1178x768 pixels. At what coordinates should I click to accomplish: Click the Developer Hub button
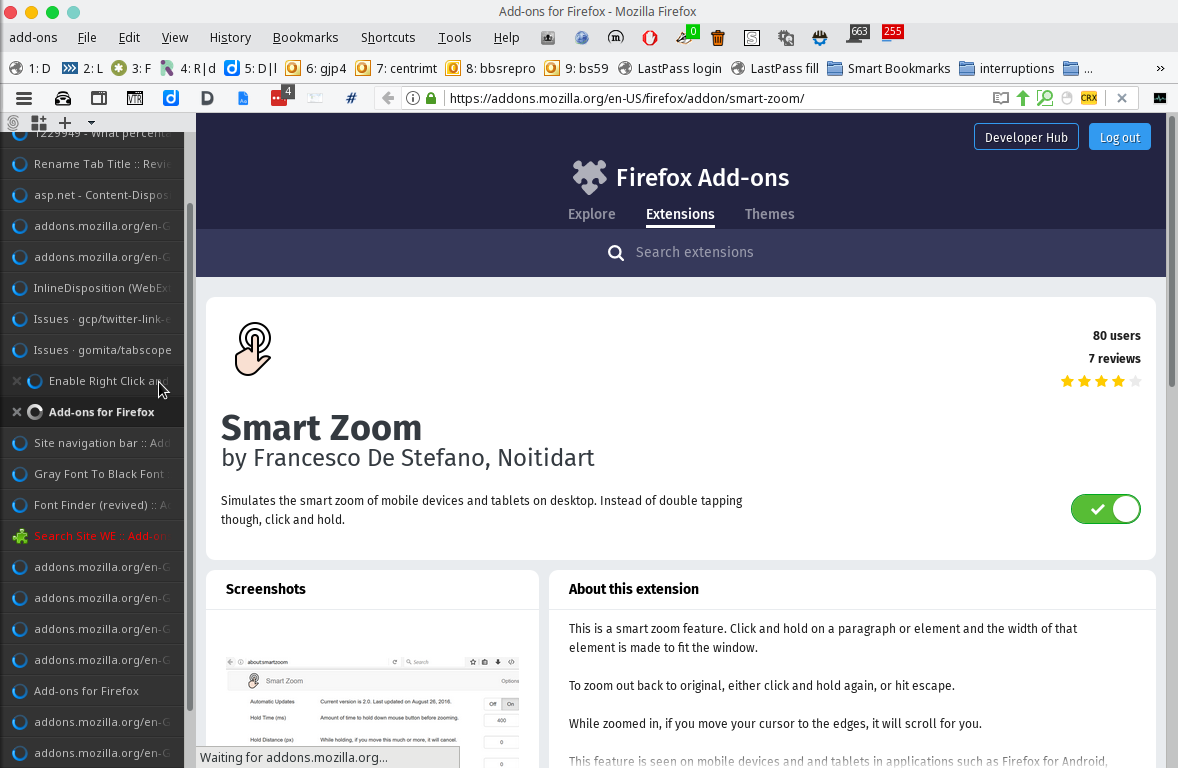[x=1026, y=137]
